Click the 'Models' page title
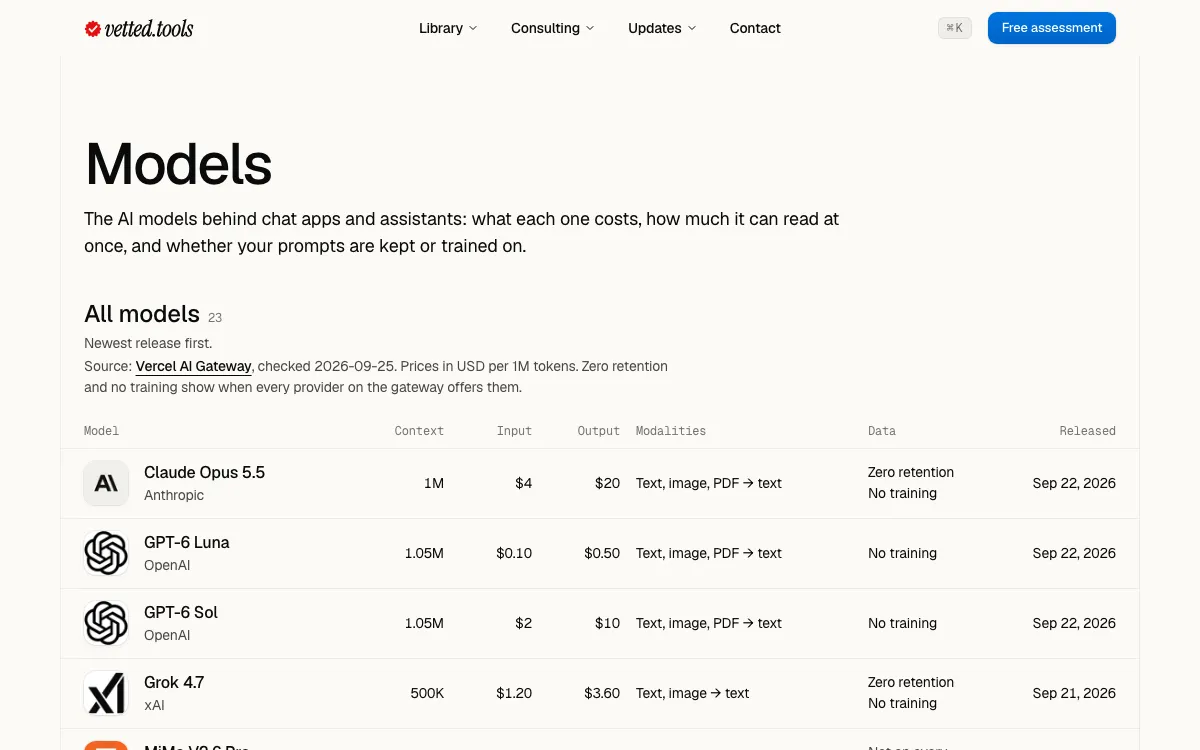 pyautogui.click(x=178, y=164)
